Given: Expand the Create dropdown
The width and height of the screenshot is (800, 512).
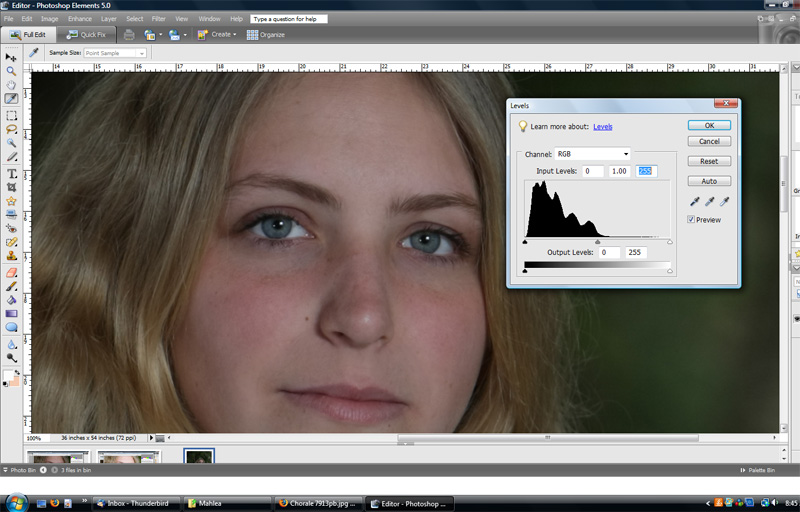Looking at the screenshot, I should [217, 35].
